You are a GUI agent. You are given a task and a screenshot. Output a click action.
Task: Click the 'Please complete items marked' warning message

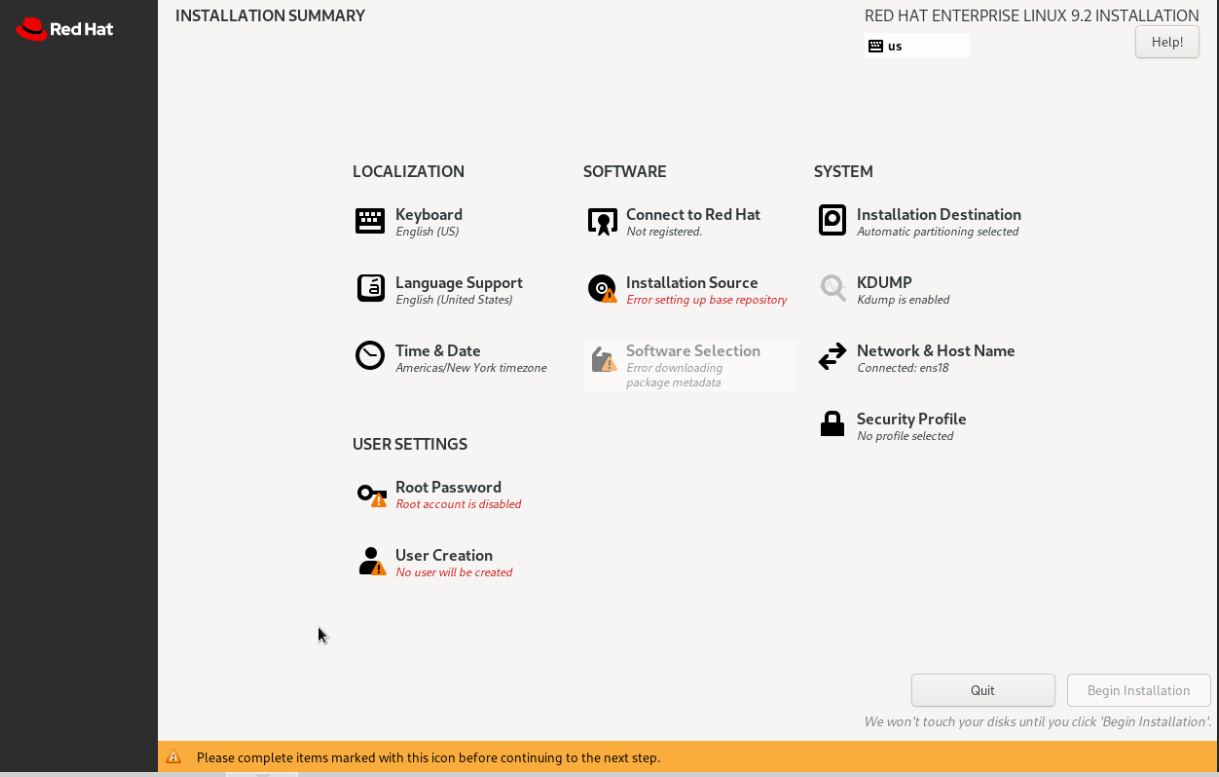[428, 757]
